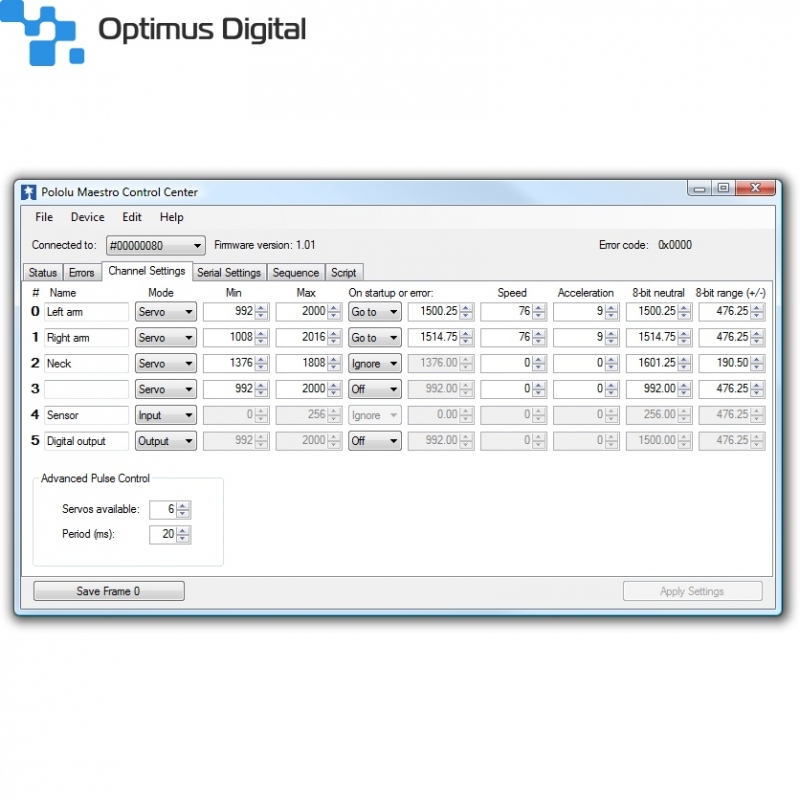Click the empty name field of channel 3
Viewport: 800px width, 800px height.
click(86, 389)
